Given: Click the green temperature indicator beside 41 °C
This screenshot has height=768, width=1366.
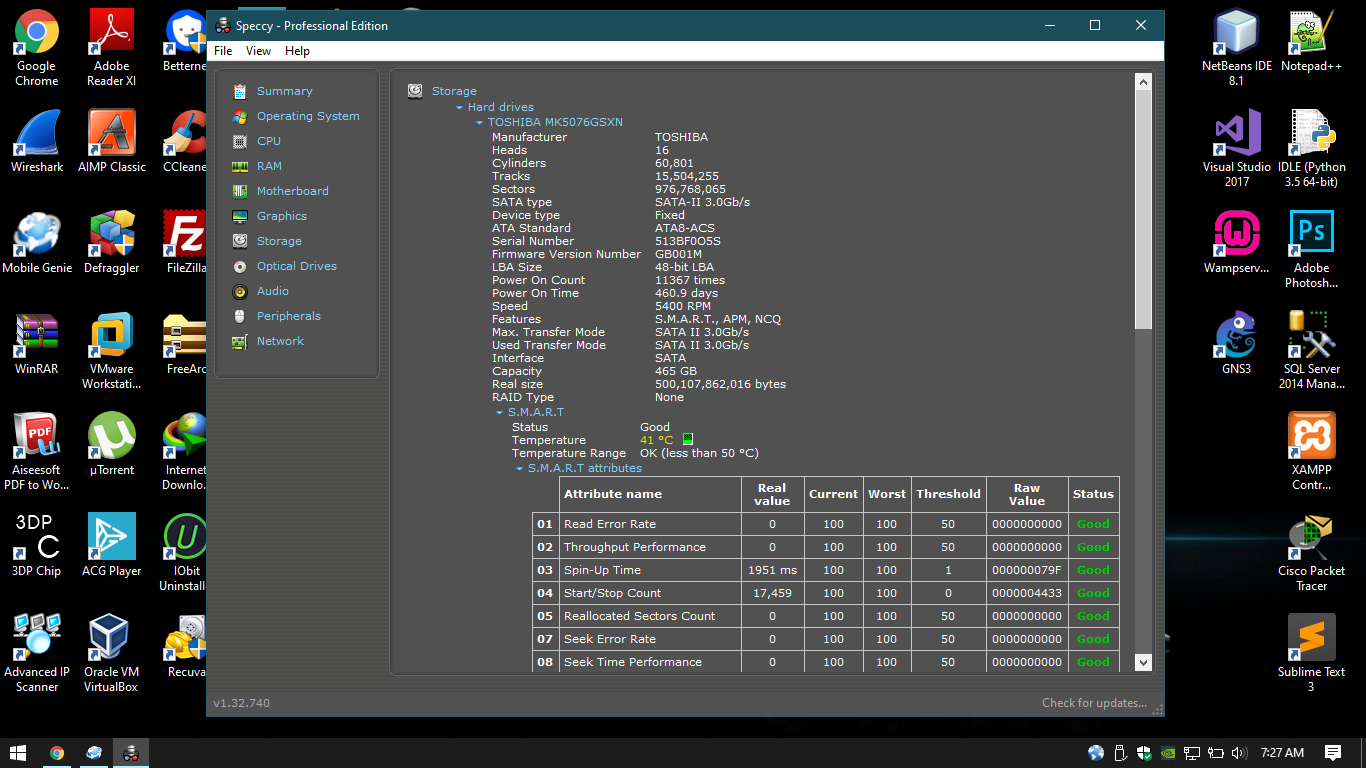Looking at the screenshot, I should pyautogui.click(x=688, y=439).
